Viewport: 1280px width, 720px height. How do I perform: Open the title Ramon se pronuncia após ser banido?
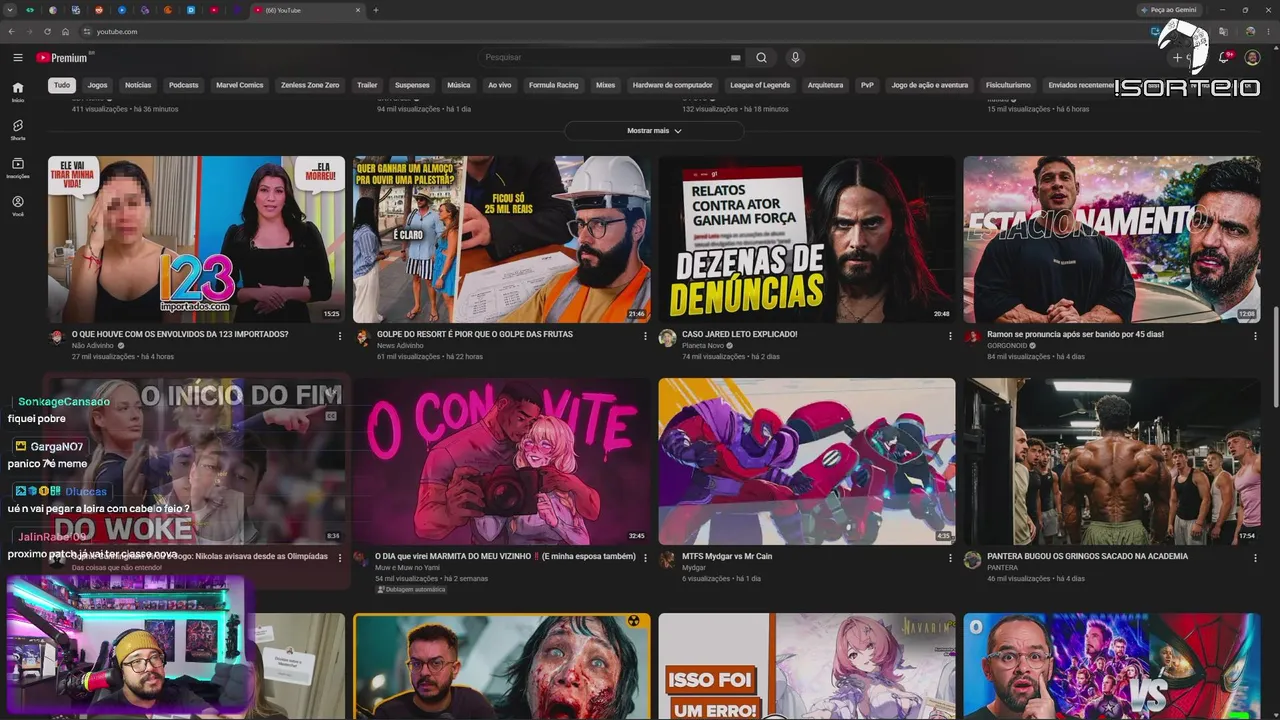(x=1075, y=334)
